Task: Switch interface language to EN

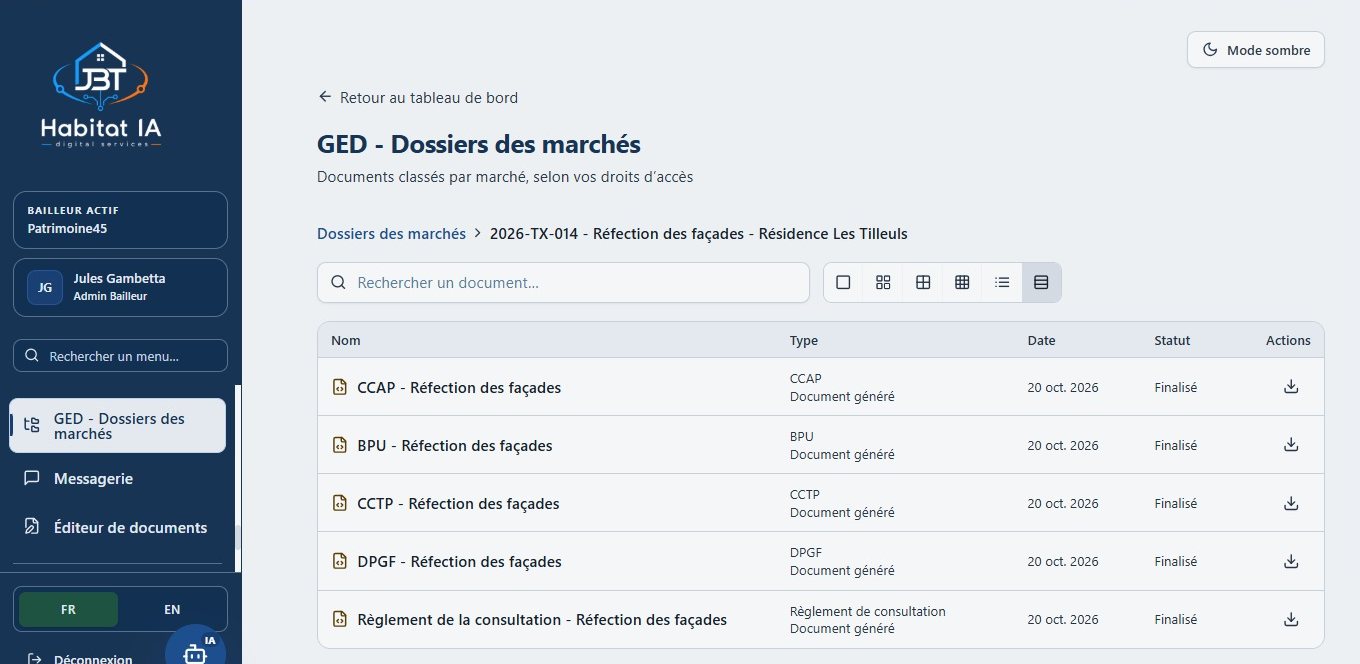Action: [x=172, y=609]
